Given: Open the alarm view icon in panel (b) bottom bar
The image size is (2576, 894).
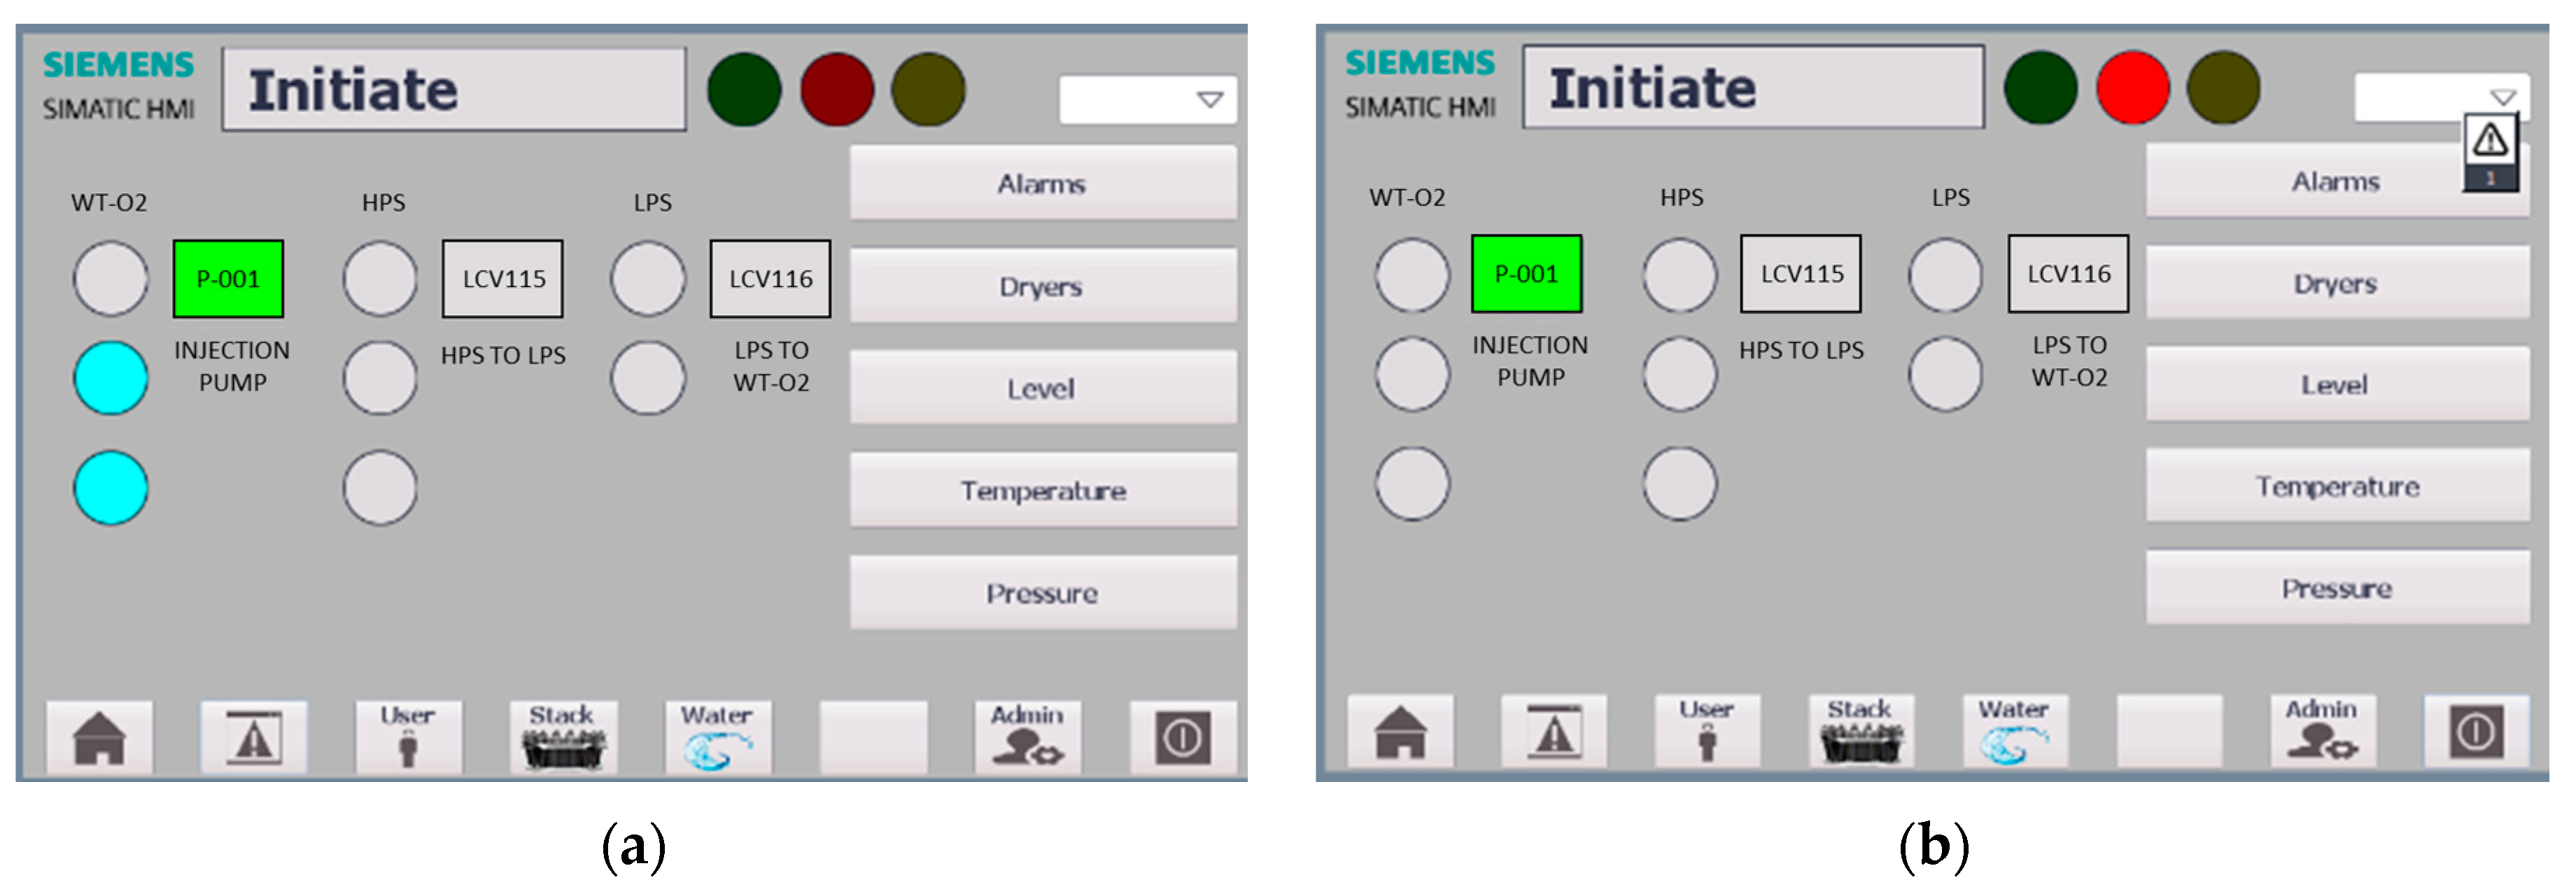Looking at the screenshot, I should 1554,732.
